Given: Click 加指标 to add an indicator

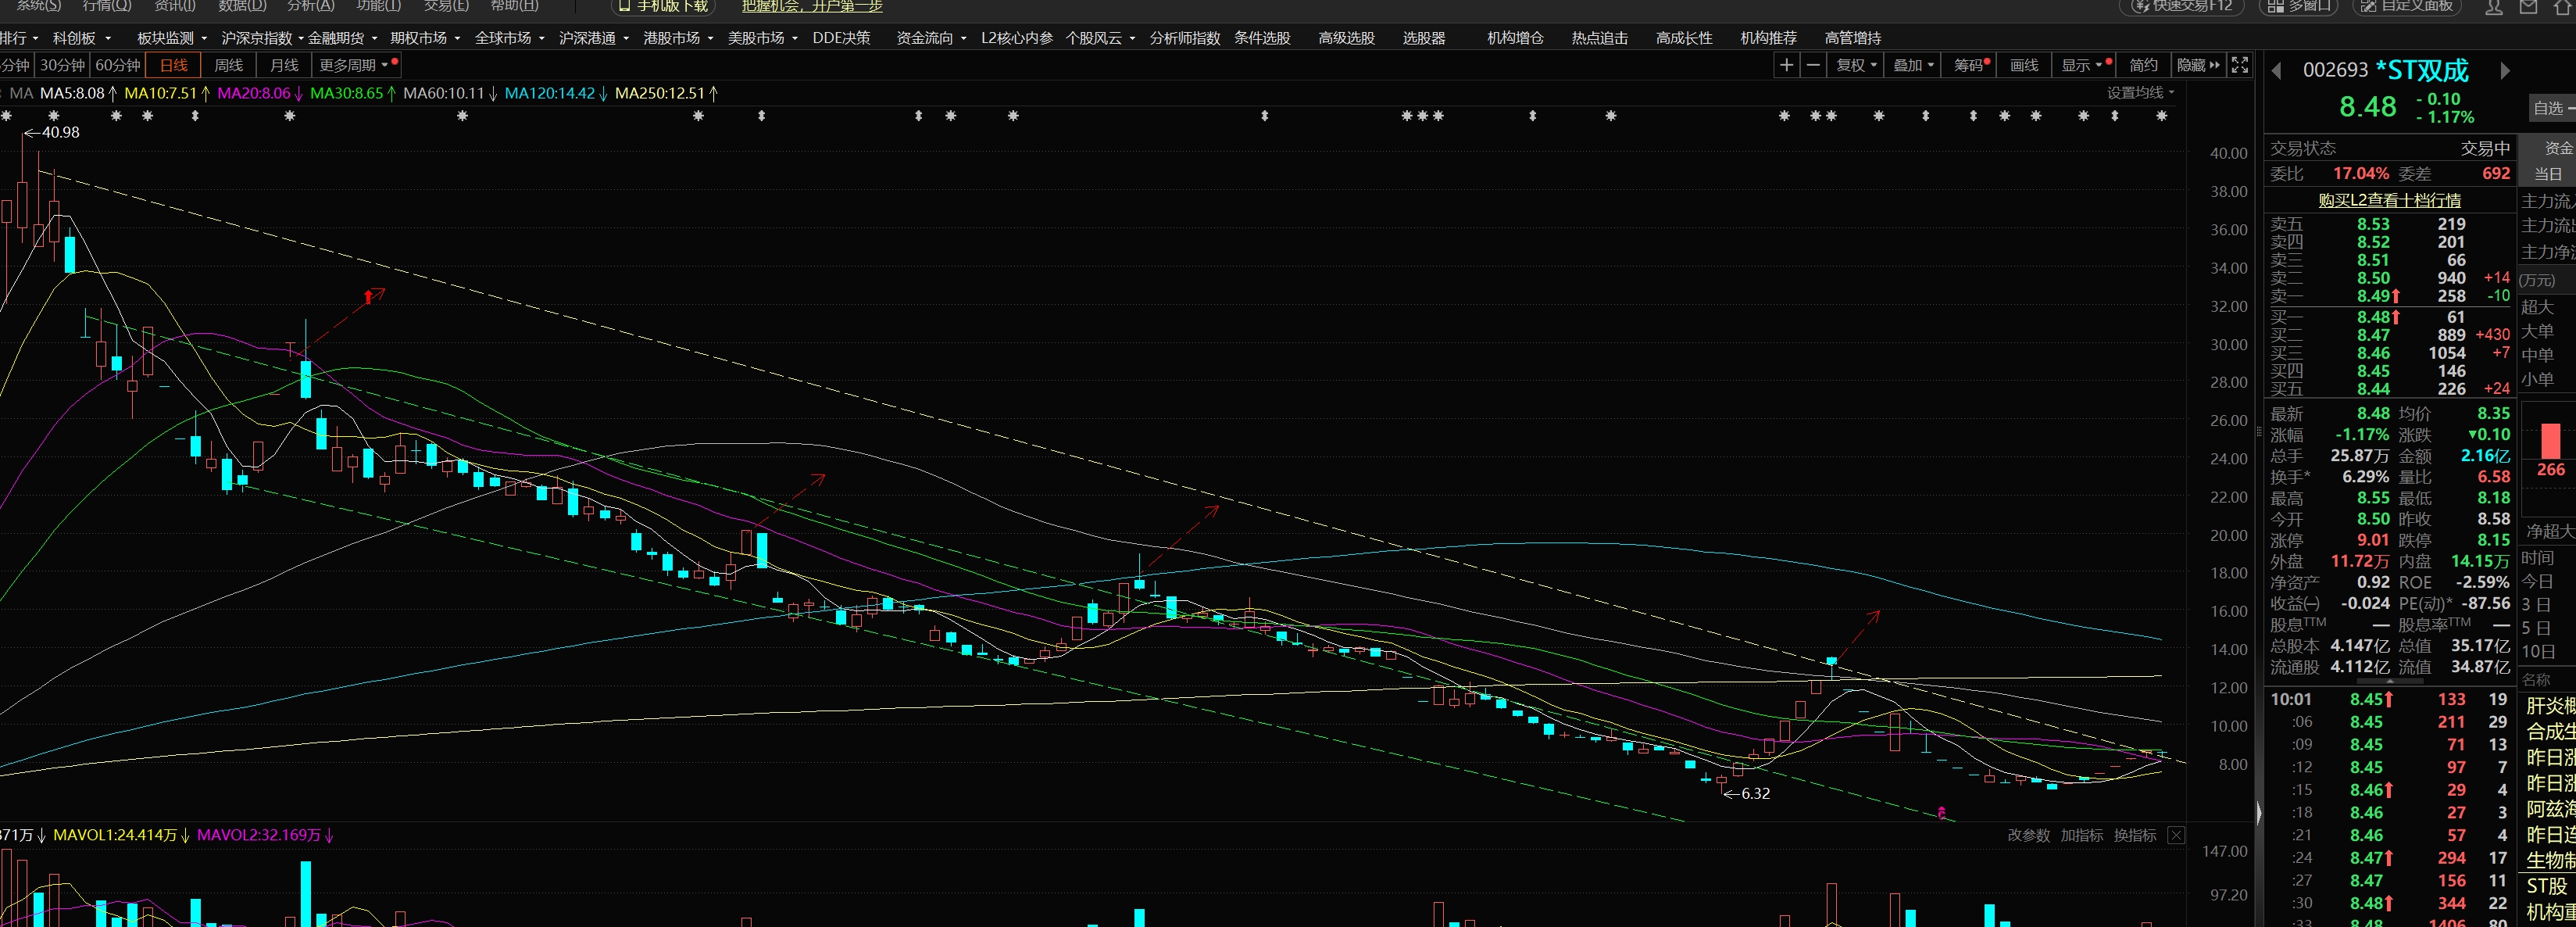Looking at the screenshot, I should [x=2081, y=835].
